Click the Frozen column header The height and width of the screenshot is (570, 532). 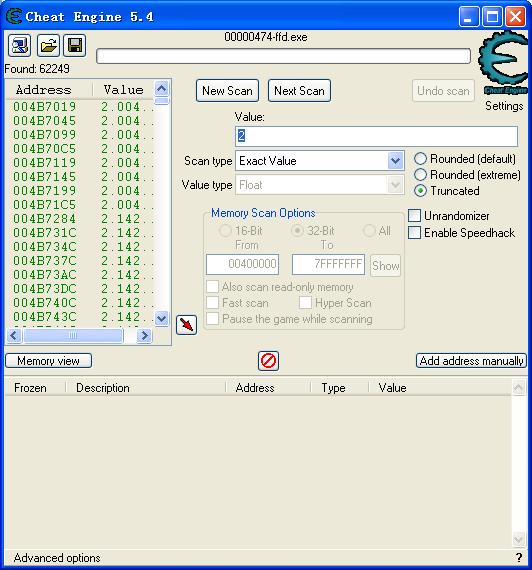pos(35,388)
